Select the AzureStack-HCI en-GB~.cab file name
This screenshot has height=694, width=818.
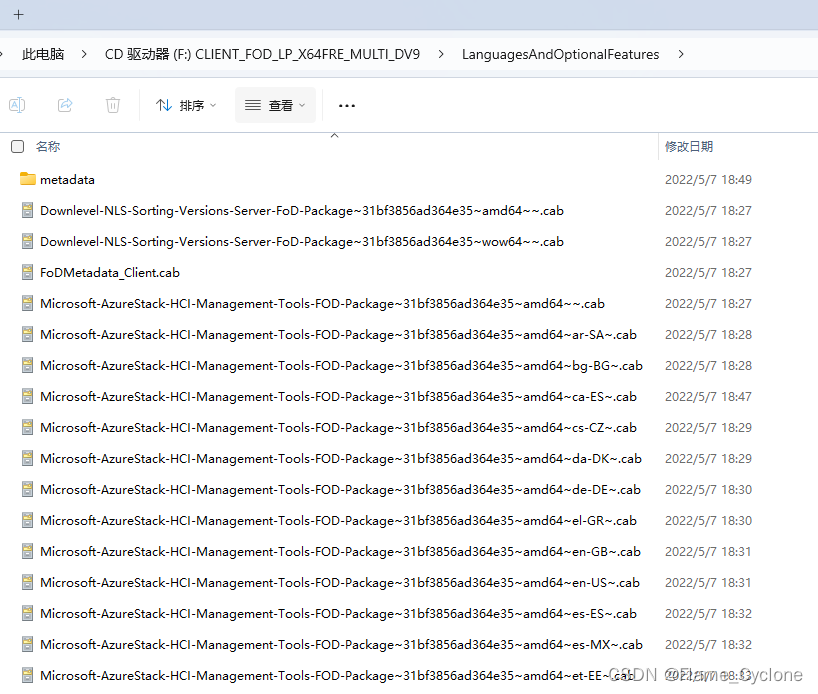341,552
